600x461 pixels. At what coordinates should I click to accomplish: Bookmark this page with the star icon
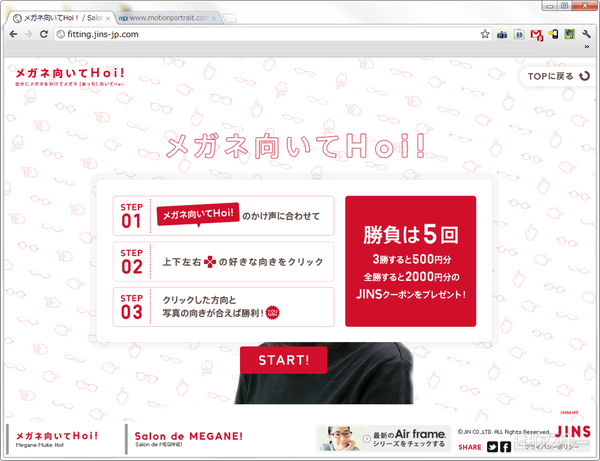(x=485, y=34)
